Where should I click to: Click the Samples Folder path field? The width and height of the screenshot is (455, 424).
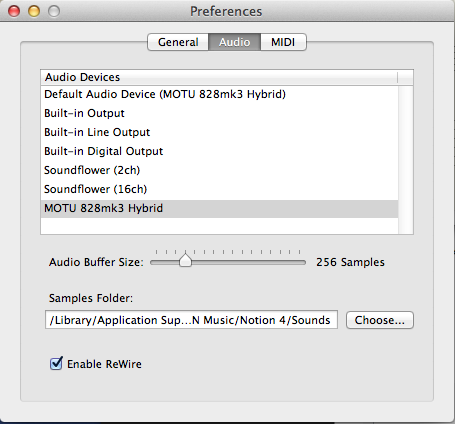(191, 320)
